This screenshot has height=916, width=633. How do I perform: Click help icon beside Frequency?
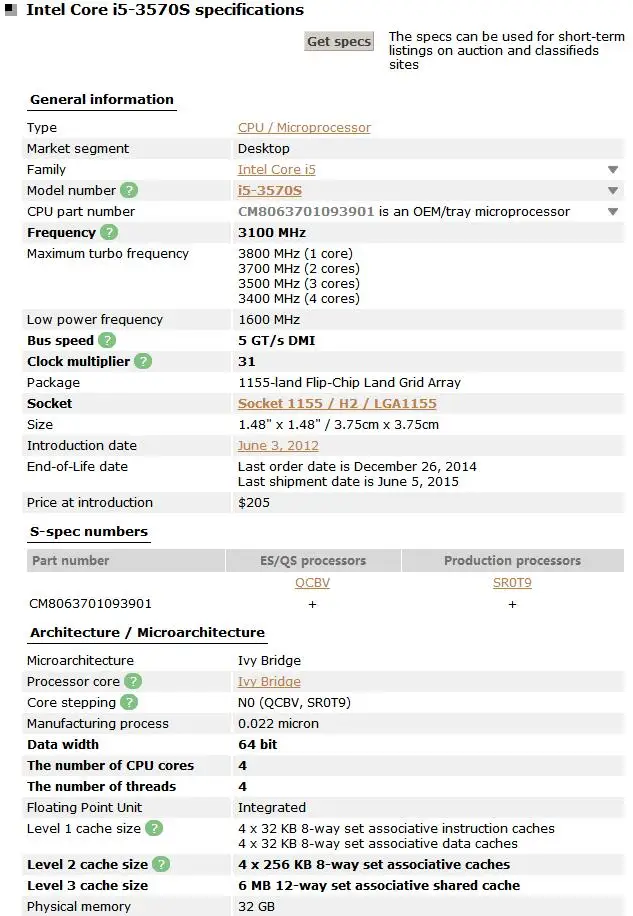click(x=109, y=232)
